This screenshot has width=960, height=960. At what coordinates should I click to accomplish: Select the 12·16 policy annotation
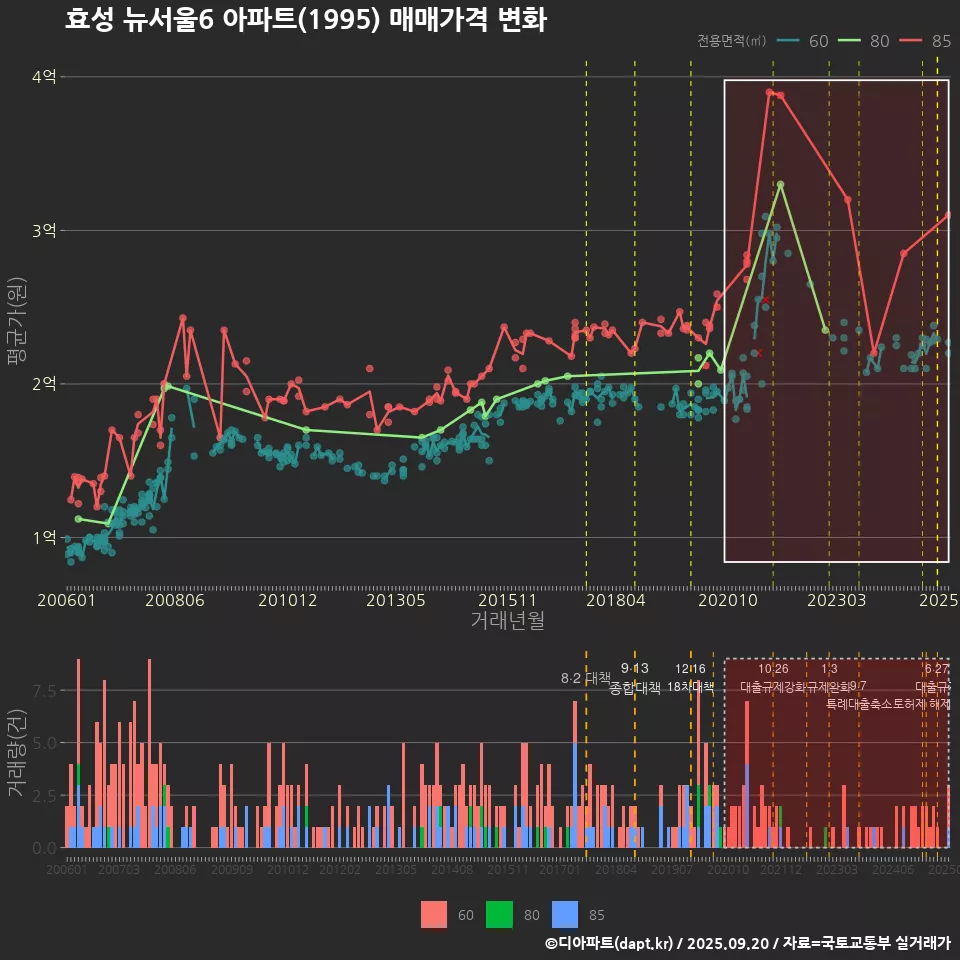click(690, 678)
